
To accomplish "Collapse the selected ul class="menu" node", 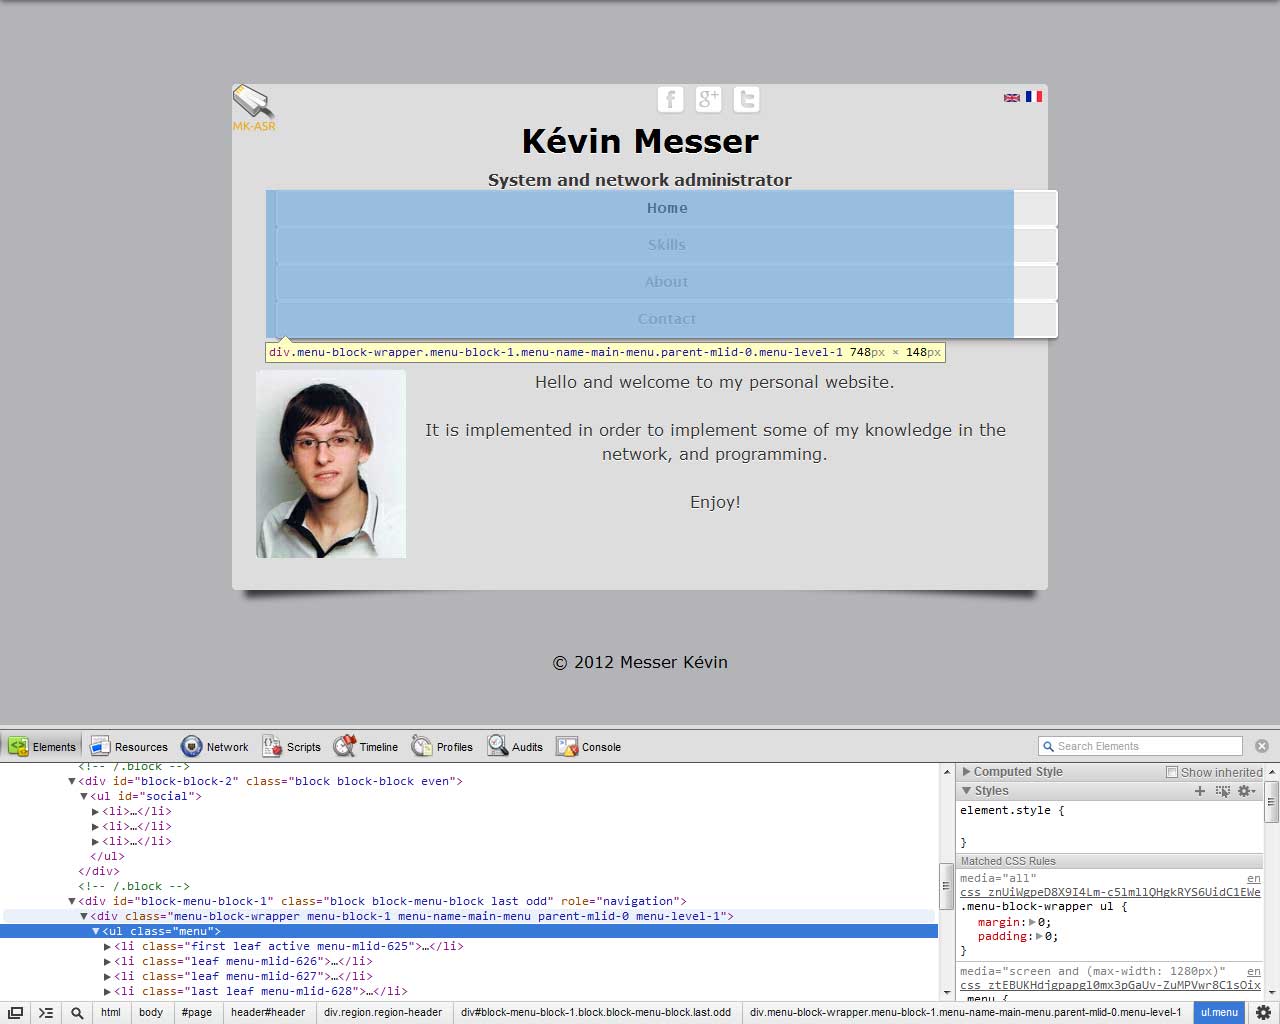I will pos(96,931).
